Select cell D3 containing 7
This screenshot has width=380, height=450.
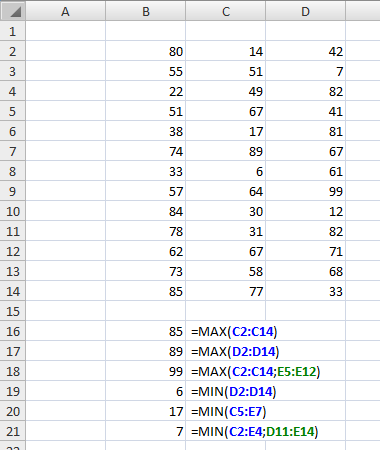[x=306, y=71]
